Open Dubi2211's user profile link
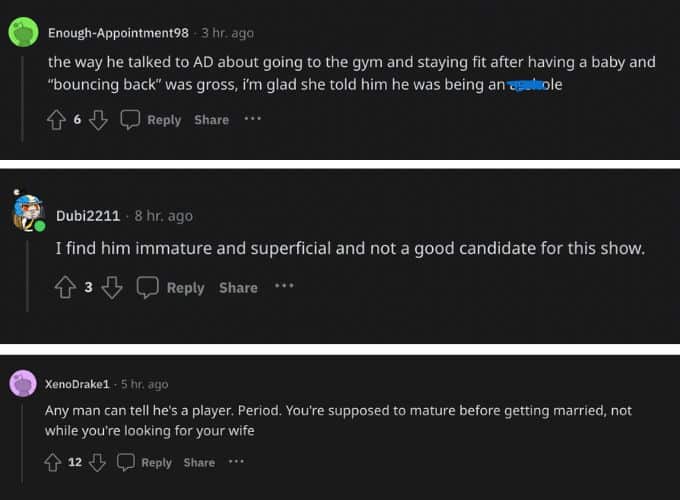Image resolution: width=680 pixels, height=500 pixels. tap(87, 215)
